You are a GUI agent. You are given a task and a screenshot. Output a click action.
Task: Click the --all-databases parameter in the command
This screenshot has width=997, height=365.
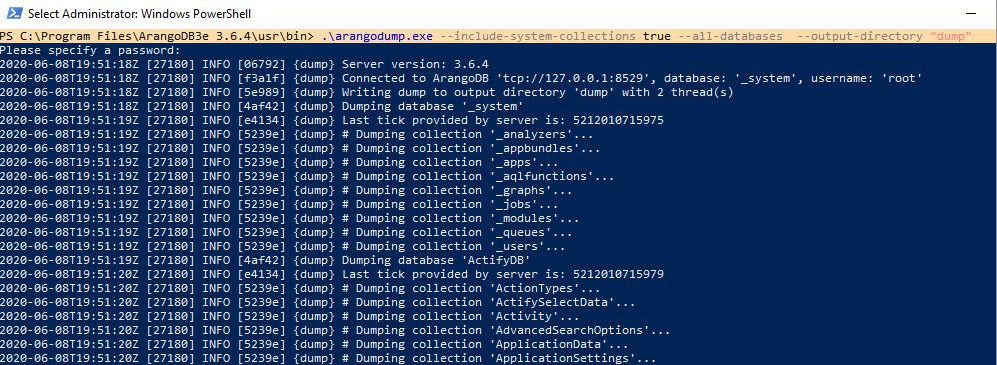pyautogui.click(x=731, y=36)
